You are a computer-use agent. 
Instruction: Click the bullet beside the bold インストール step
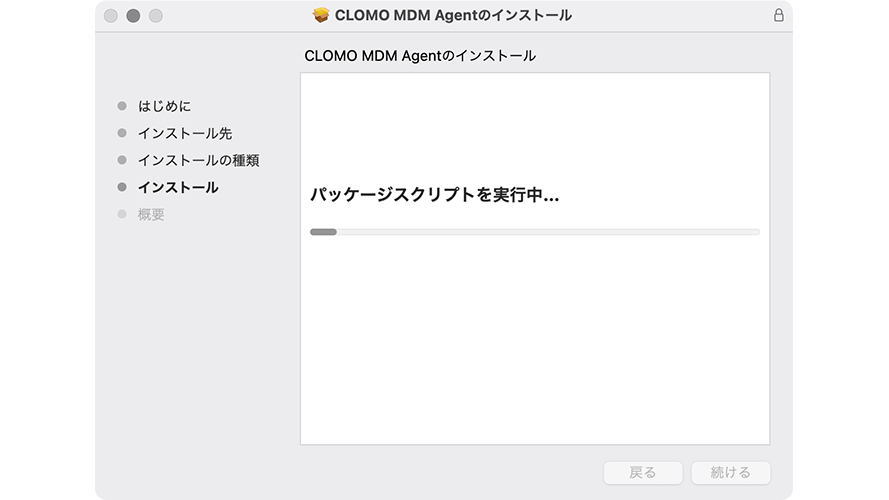pos(122,187)
